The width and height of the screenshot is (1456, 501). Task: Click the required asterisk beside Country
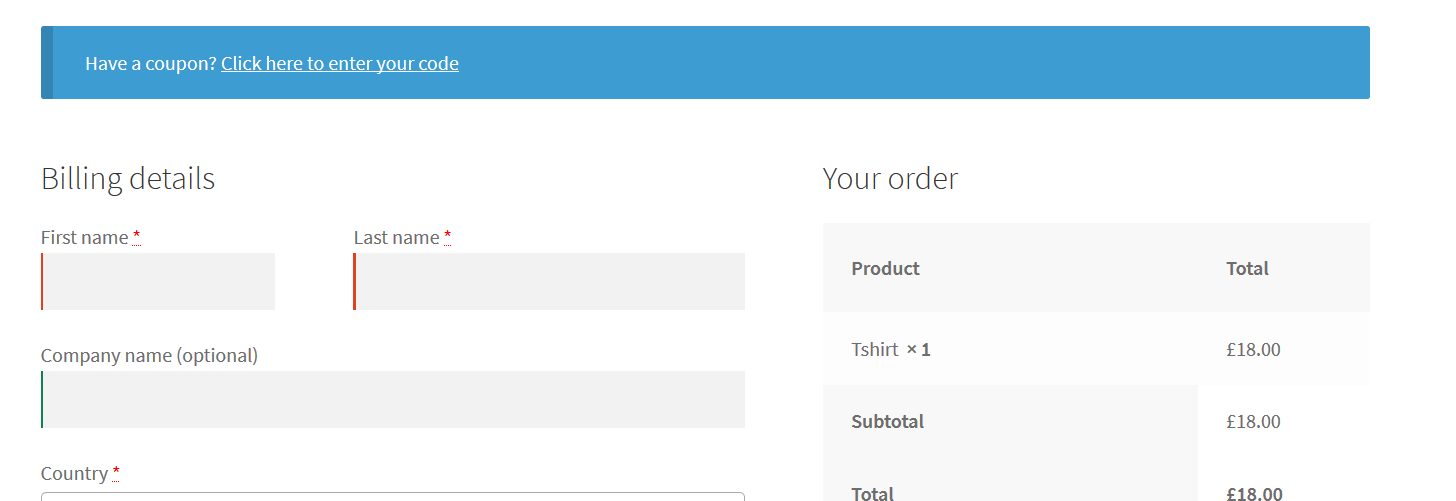[x=116, y=472]
